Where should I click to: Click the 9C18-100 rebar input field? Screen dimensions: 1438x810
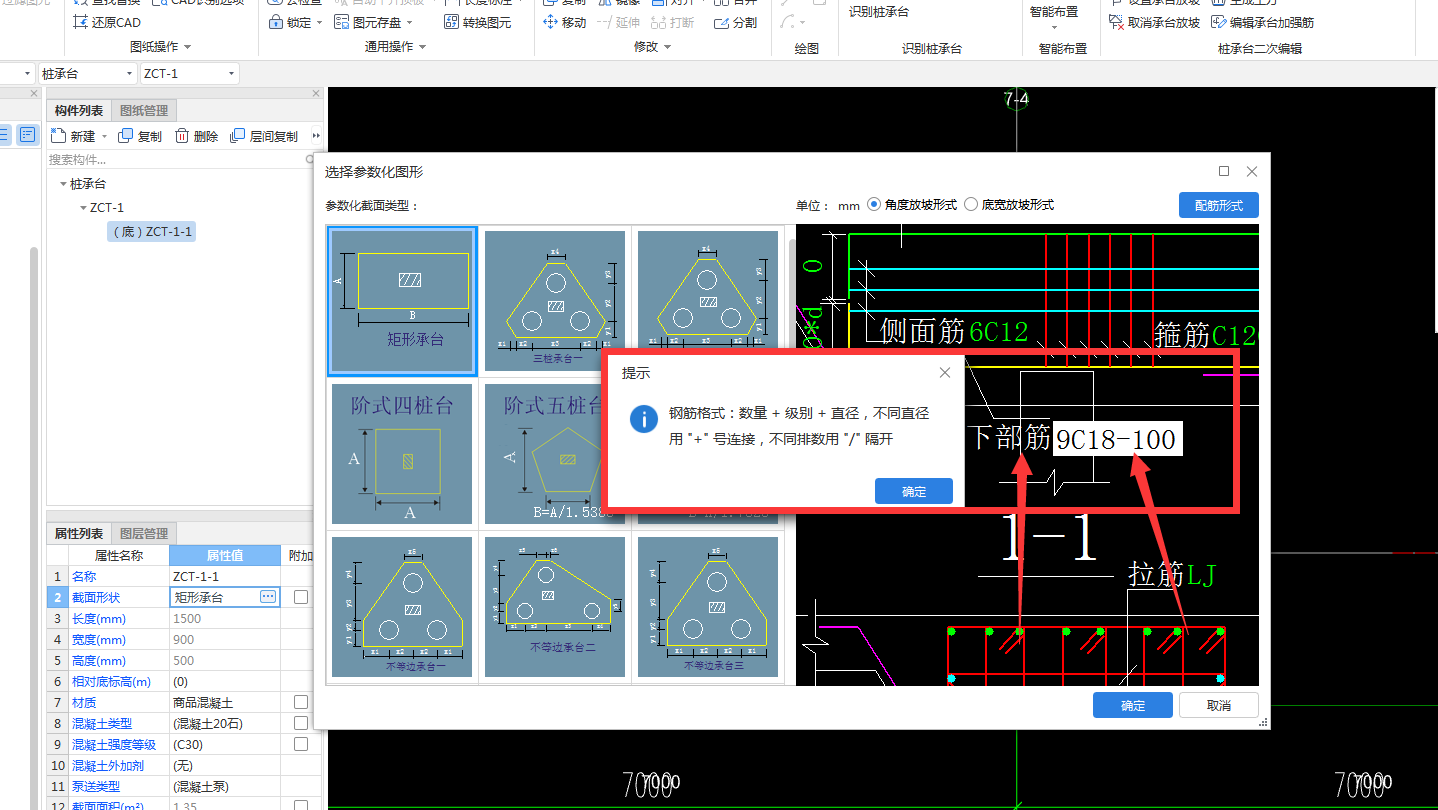click(x=1118, y=438)
